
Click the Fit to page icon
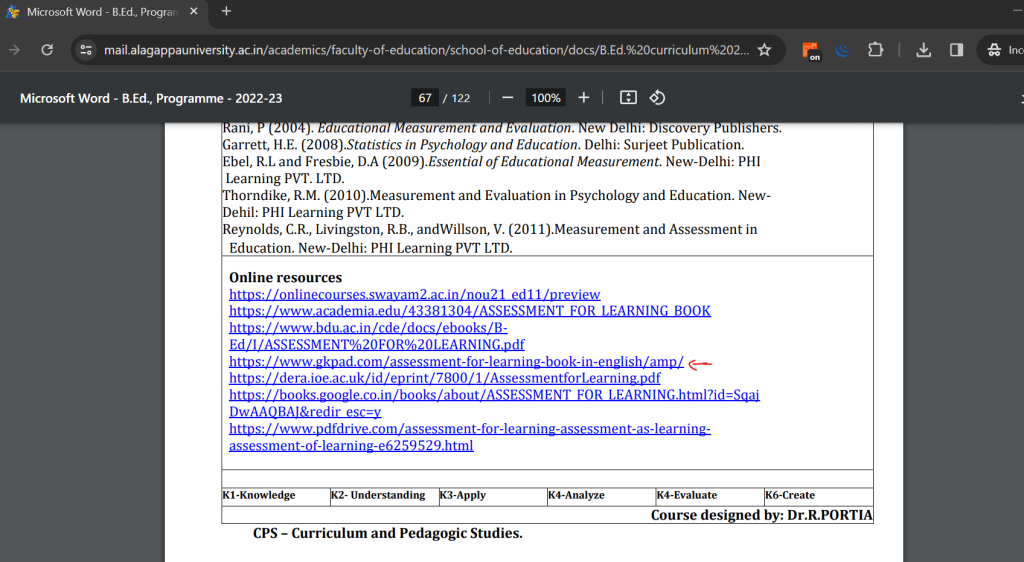coord(628,98)
